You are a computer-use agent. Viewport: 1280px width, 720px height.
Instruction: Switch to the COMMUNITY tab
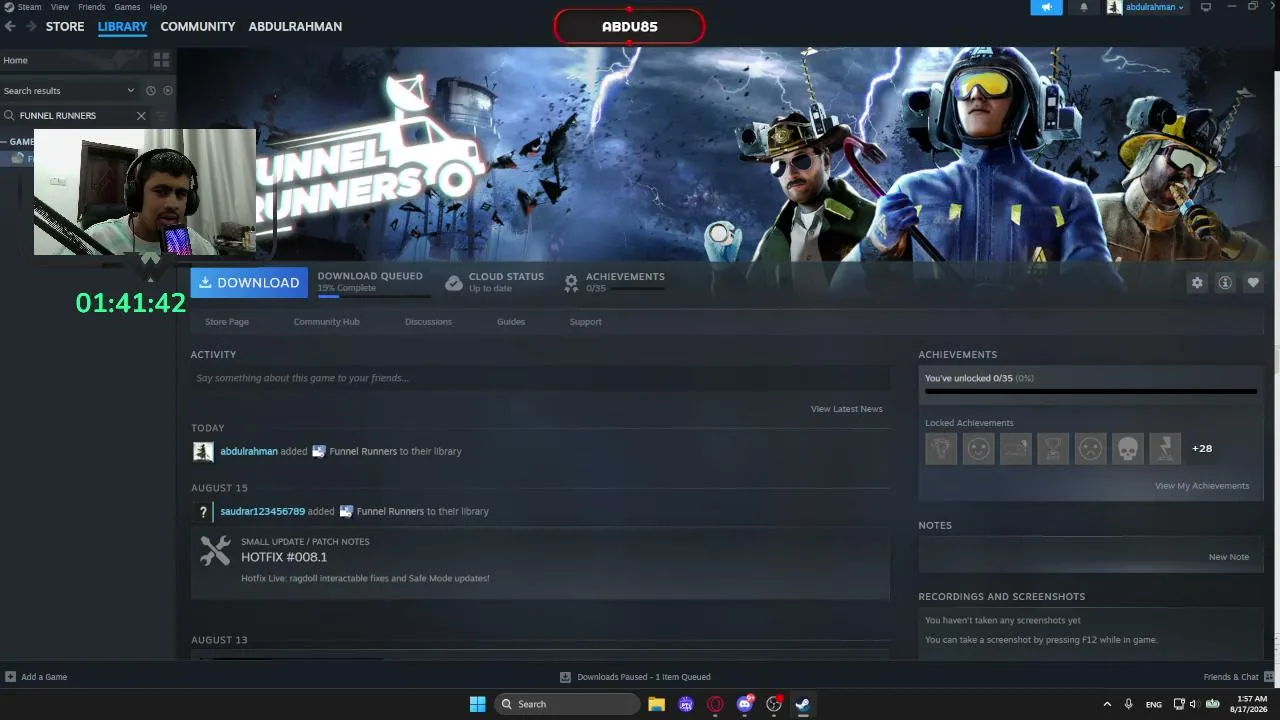point(198,26)
